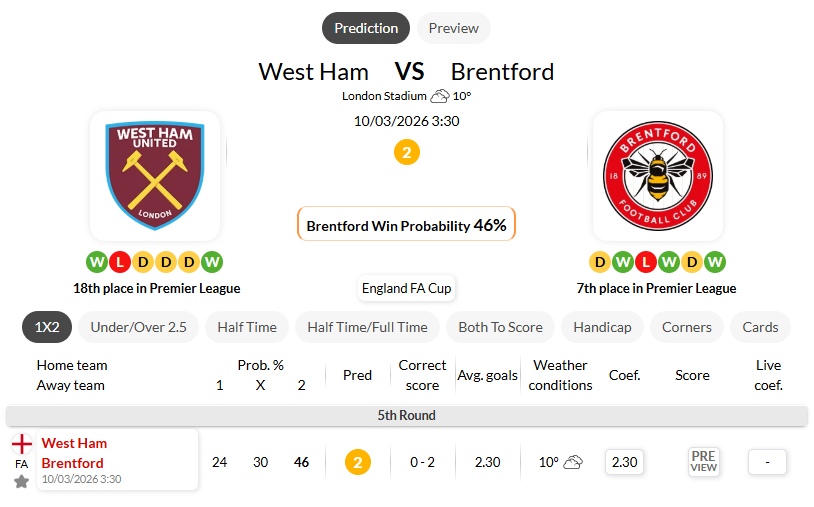Switch to the Half Time/Full Time tab
The height and width of the screenshot is (507, 814).
(x=367, y=327)
